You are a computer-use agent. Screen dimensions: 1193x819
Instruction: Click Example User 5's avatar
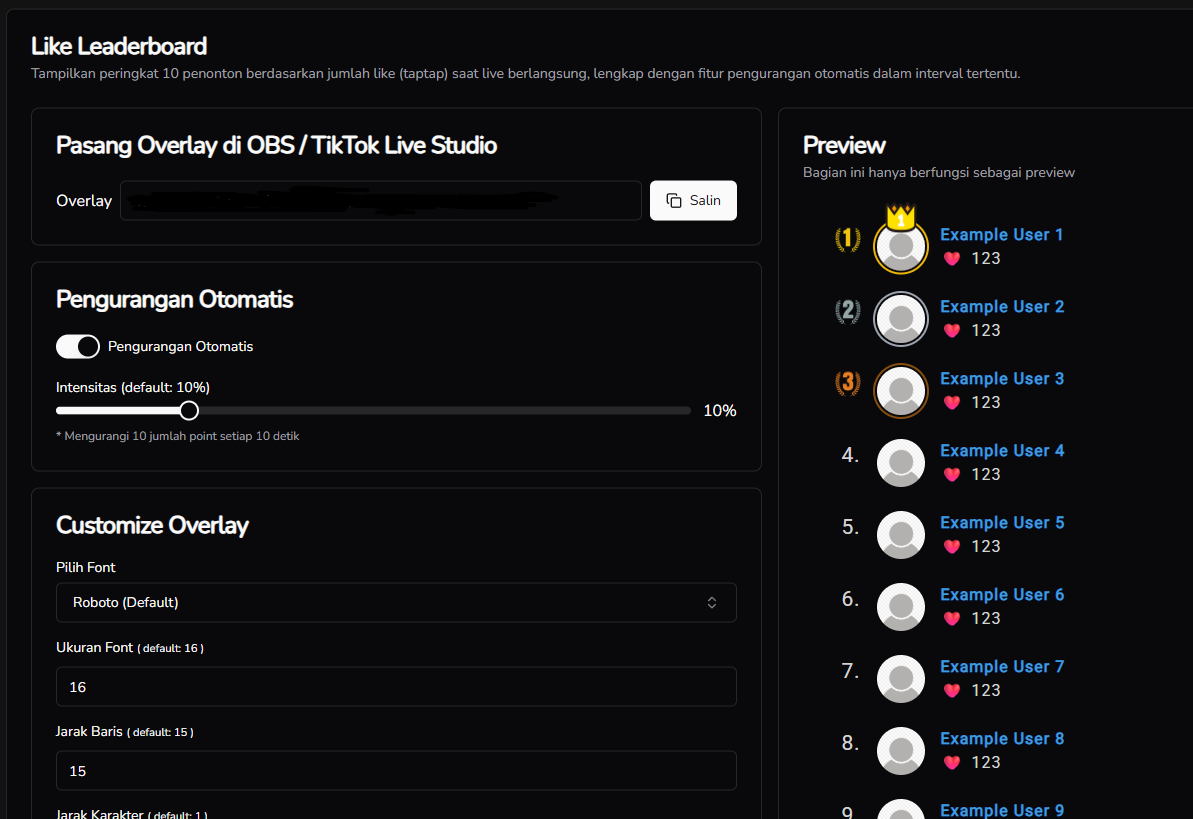901,535
